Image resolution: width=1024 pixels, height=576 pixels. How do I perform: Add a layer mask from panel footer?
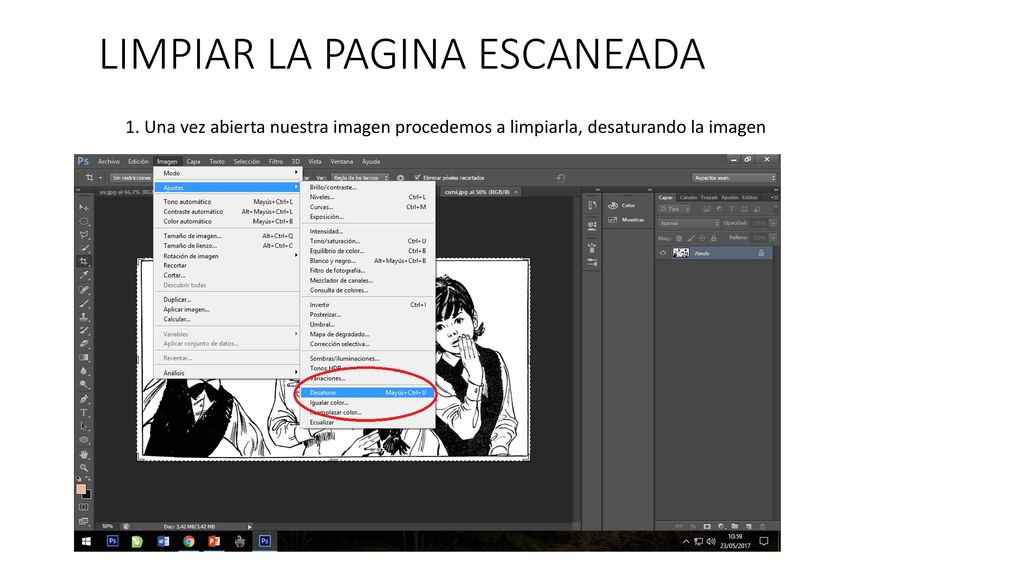tap(707, 526)
